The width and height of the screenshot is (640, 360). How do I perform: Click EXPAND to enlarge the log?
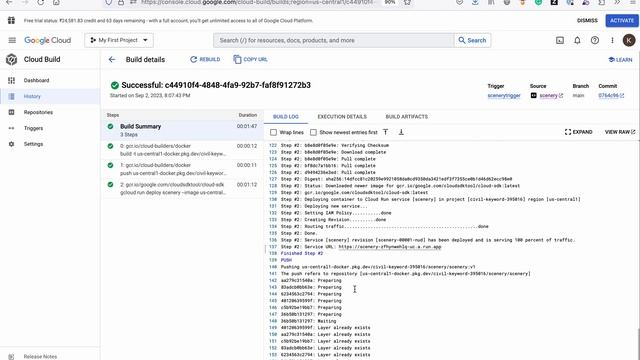pos(578,132)
